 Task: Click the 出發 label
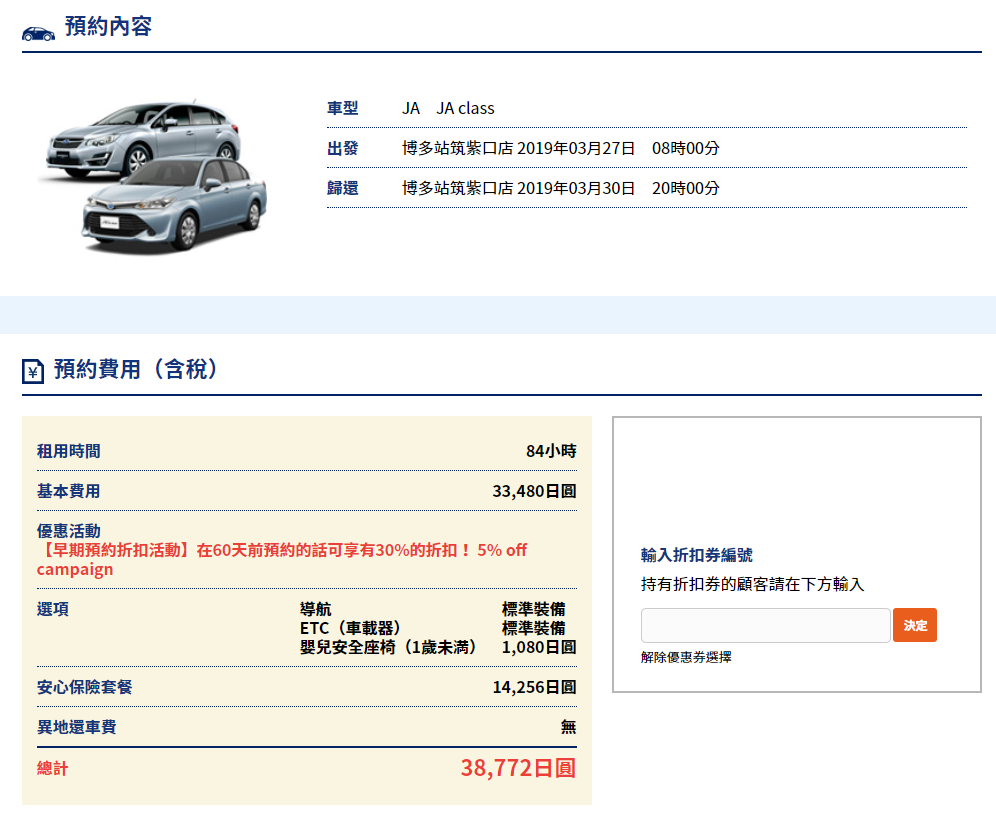(x=342, y=149)
